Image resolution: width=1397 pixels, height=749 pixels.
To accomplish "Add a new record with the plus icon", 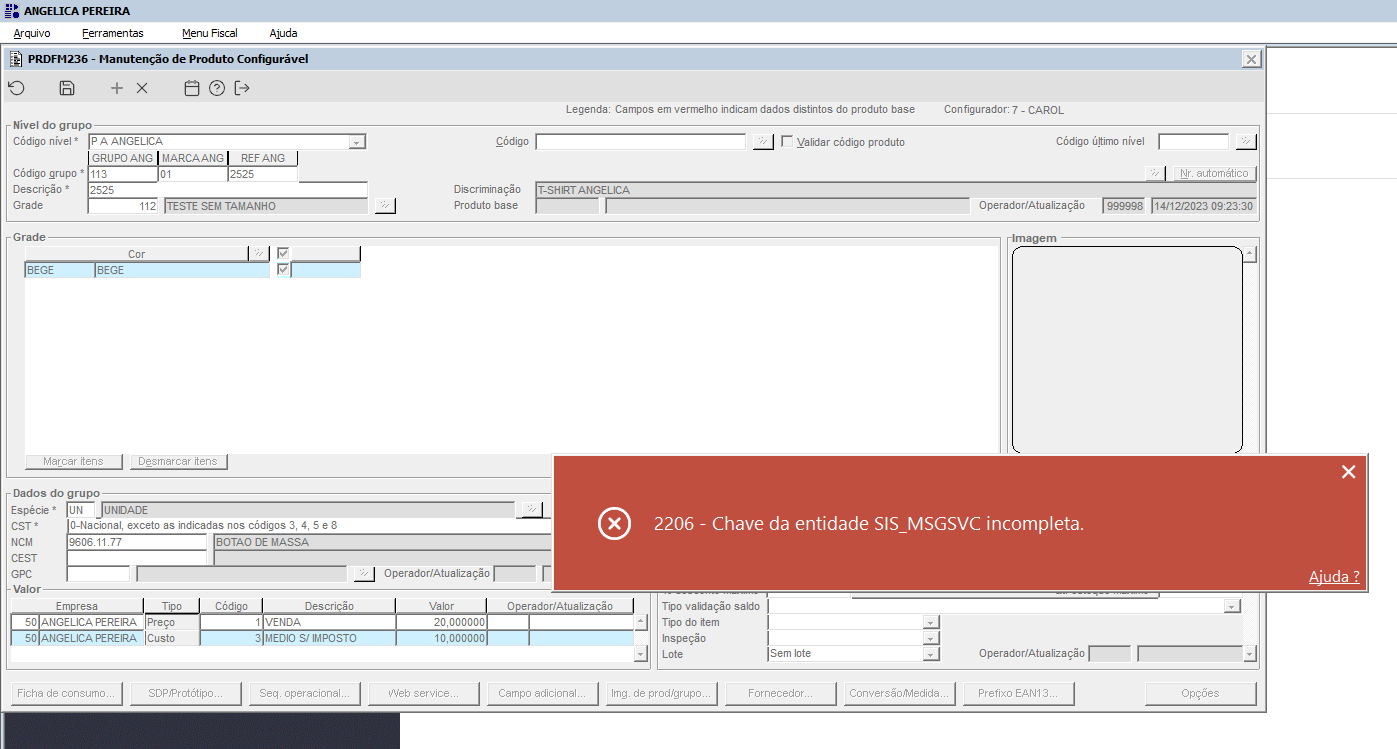I will tap(117, 88).
